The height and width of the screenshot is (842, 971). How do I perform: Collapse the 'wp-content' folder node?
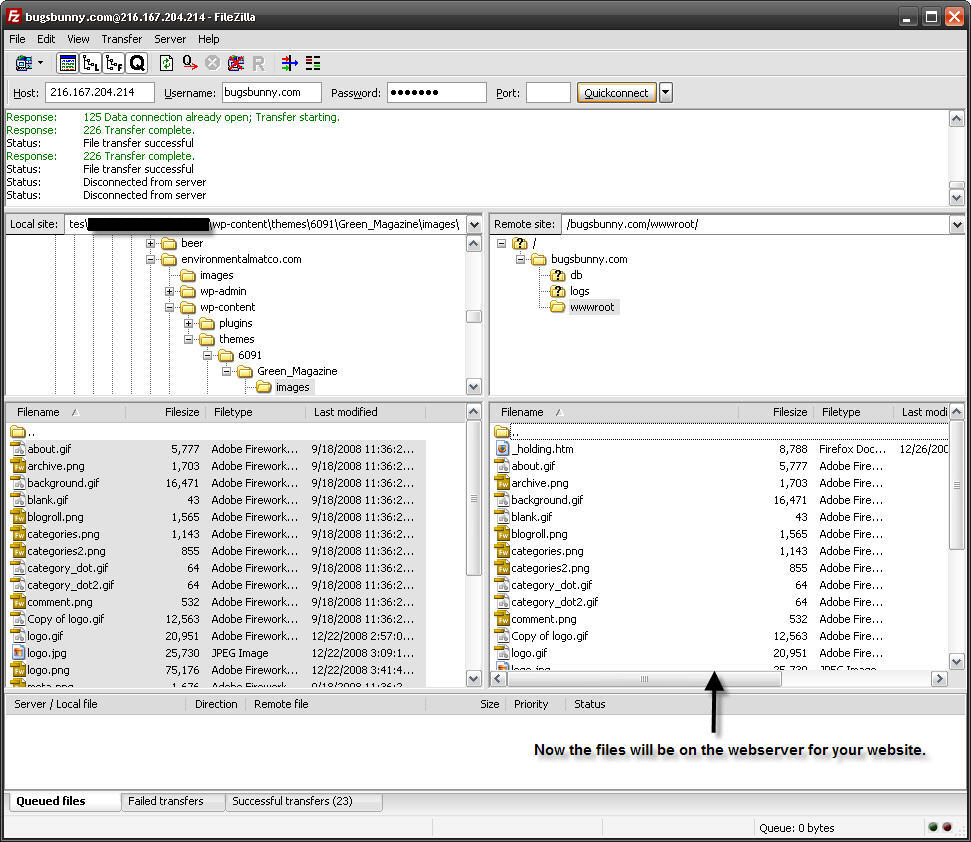[169, 307]
